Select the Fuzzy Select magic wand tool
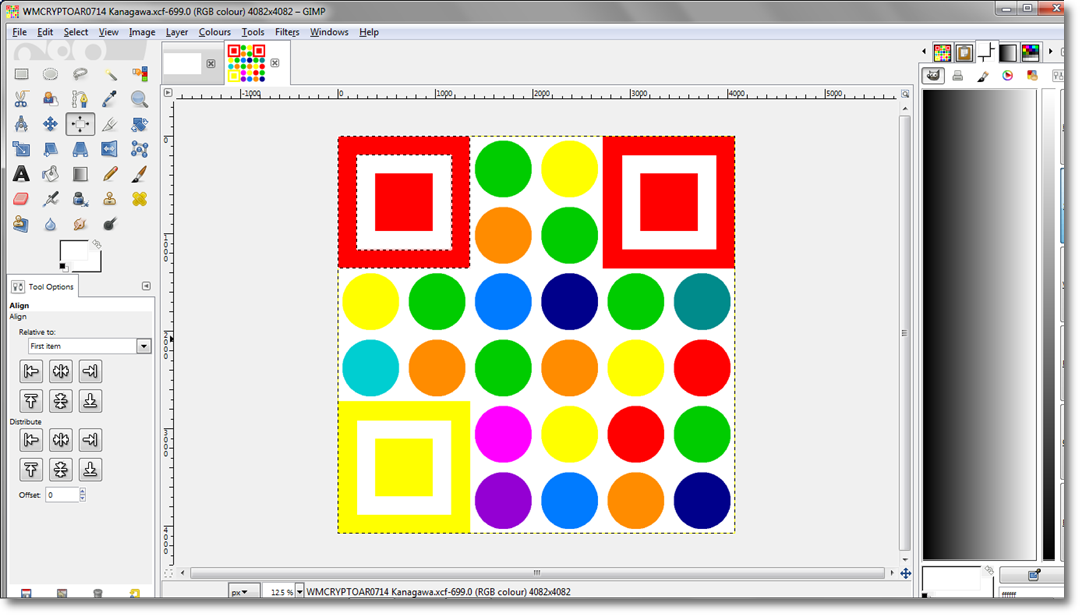The image size is (1080, 615). [110, 74]
